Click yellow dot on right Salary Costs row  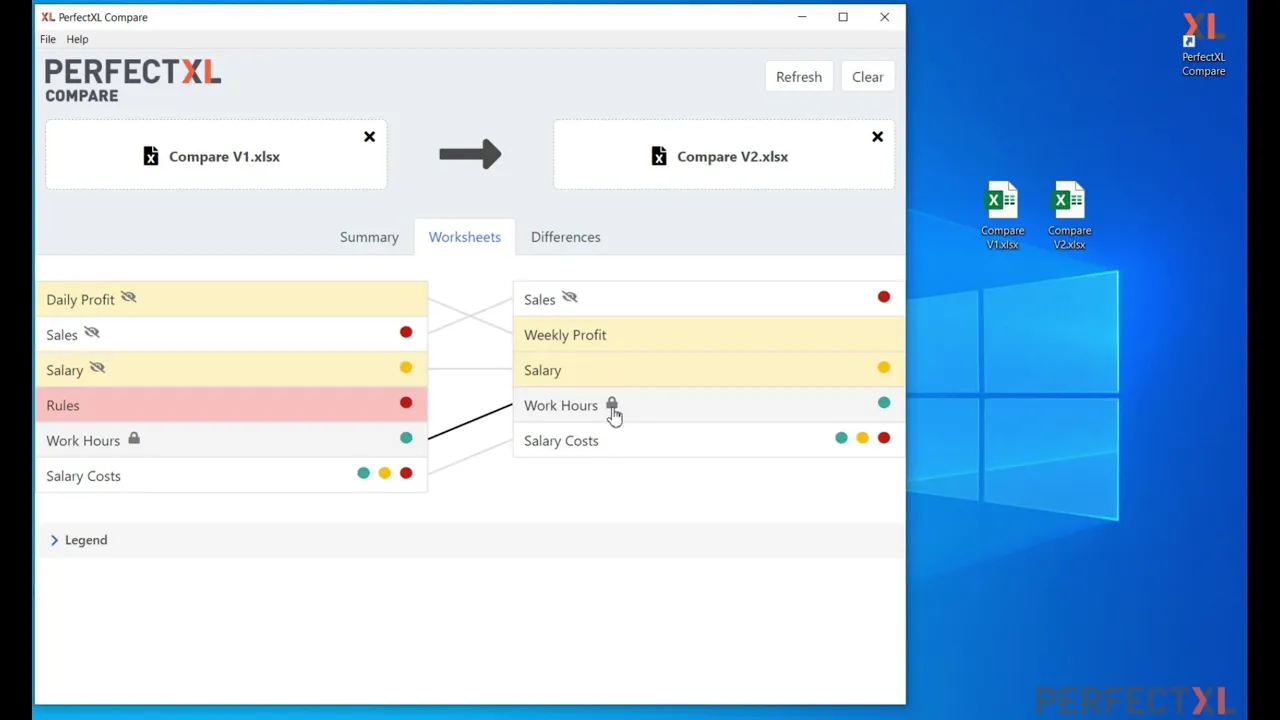click(863, 438)
